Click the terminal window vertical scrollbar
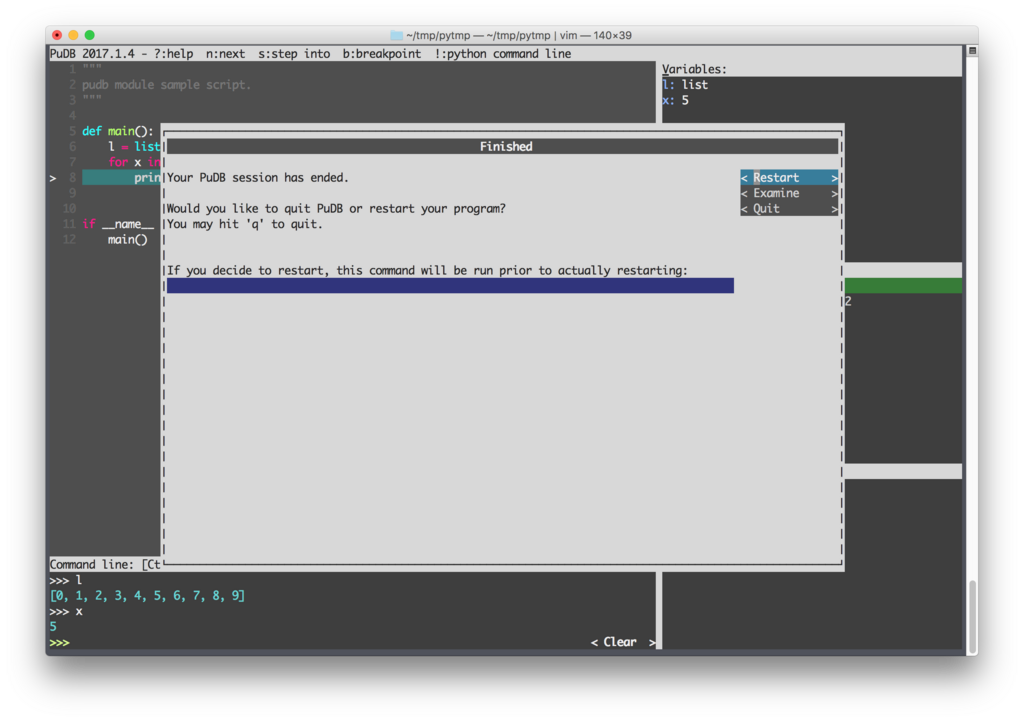Viewport: 1024px width, 721px height. [972, 617]
